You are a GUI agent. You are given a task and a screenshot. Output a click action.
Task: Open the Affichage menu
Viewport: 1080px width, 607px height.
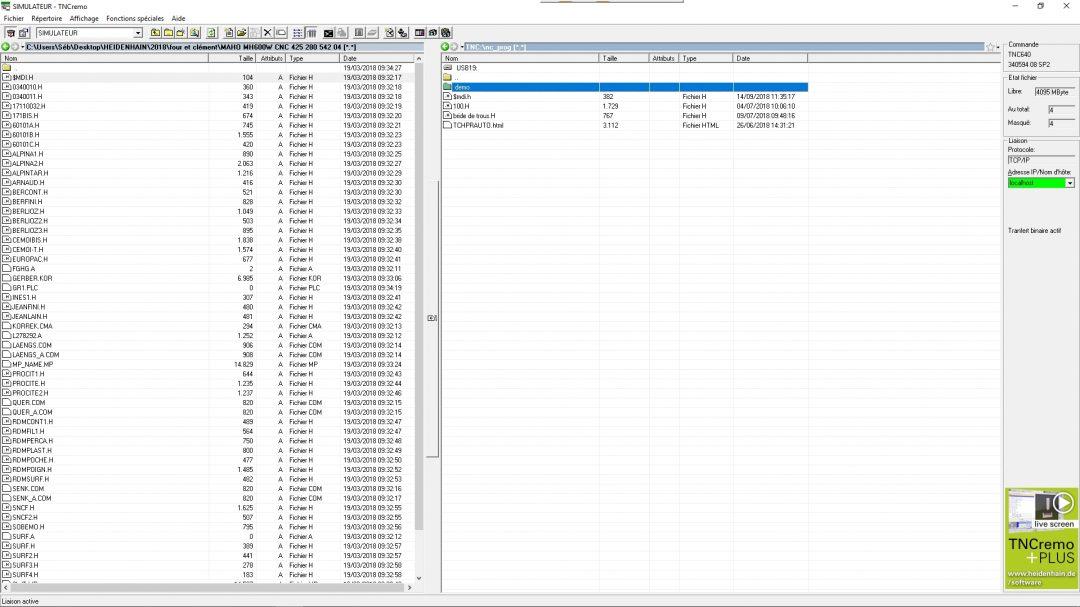[84, 19]
